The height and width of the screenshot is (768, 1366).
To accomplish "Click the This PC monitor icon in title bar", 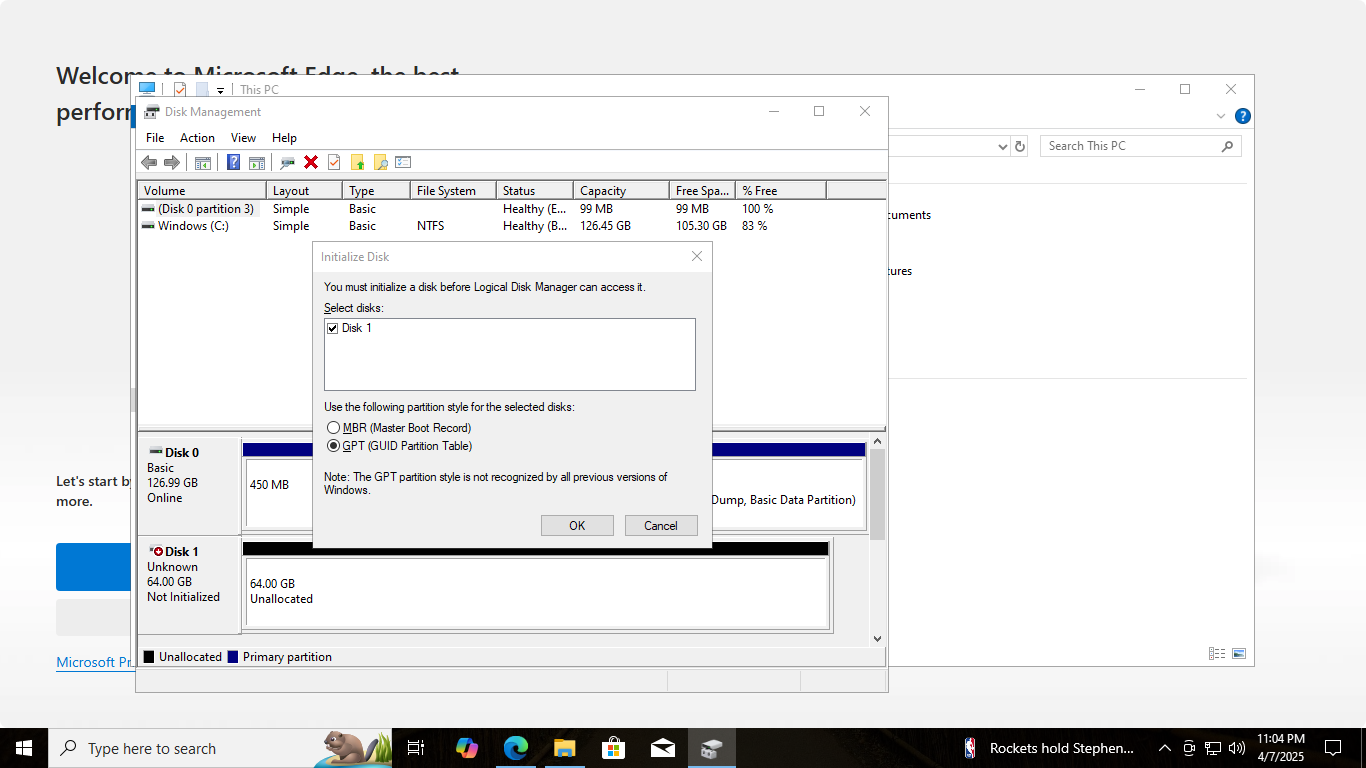I will pyautogui.click(x=147, y=89).
